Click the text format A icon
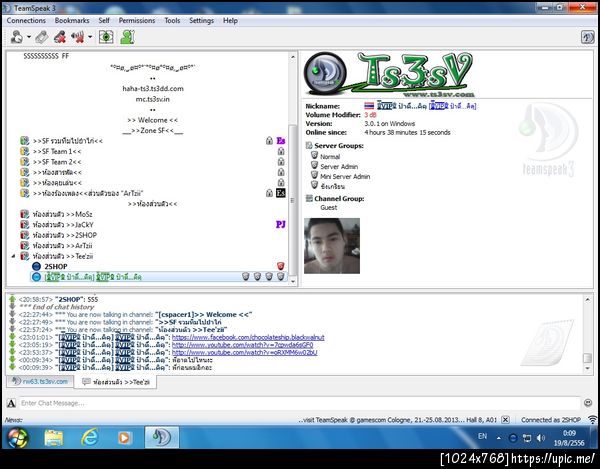 (11, 403)
